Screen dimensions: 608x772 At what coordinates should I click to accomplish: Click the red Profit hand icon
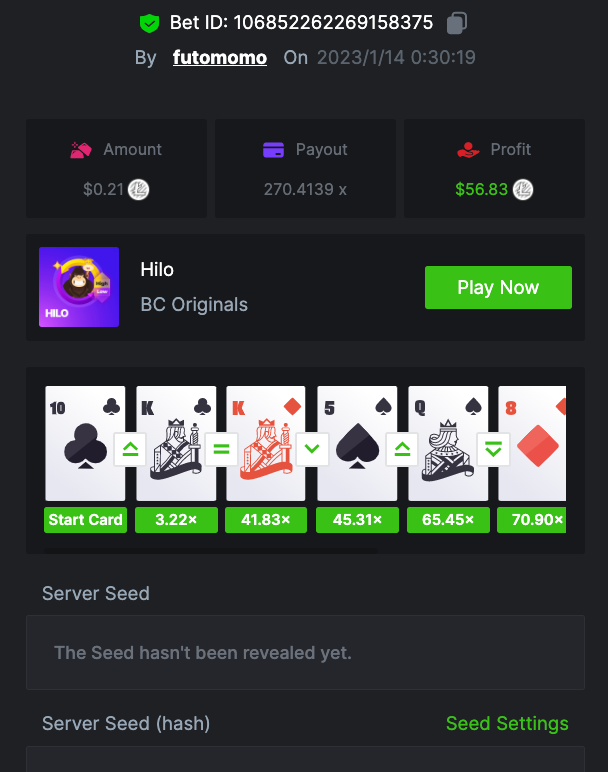pos(468,150)
